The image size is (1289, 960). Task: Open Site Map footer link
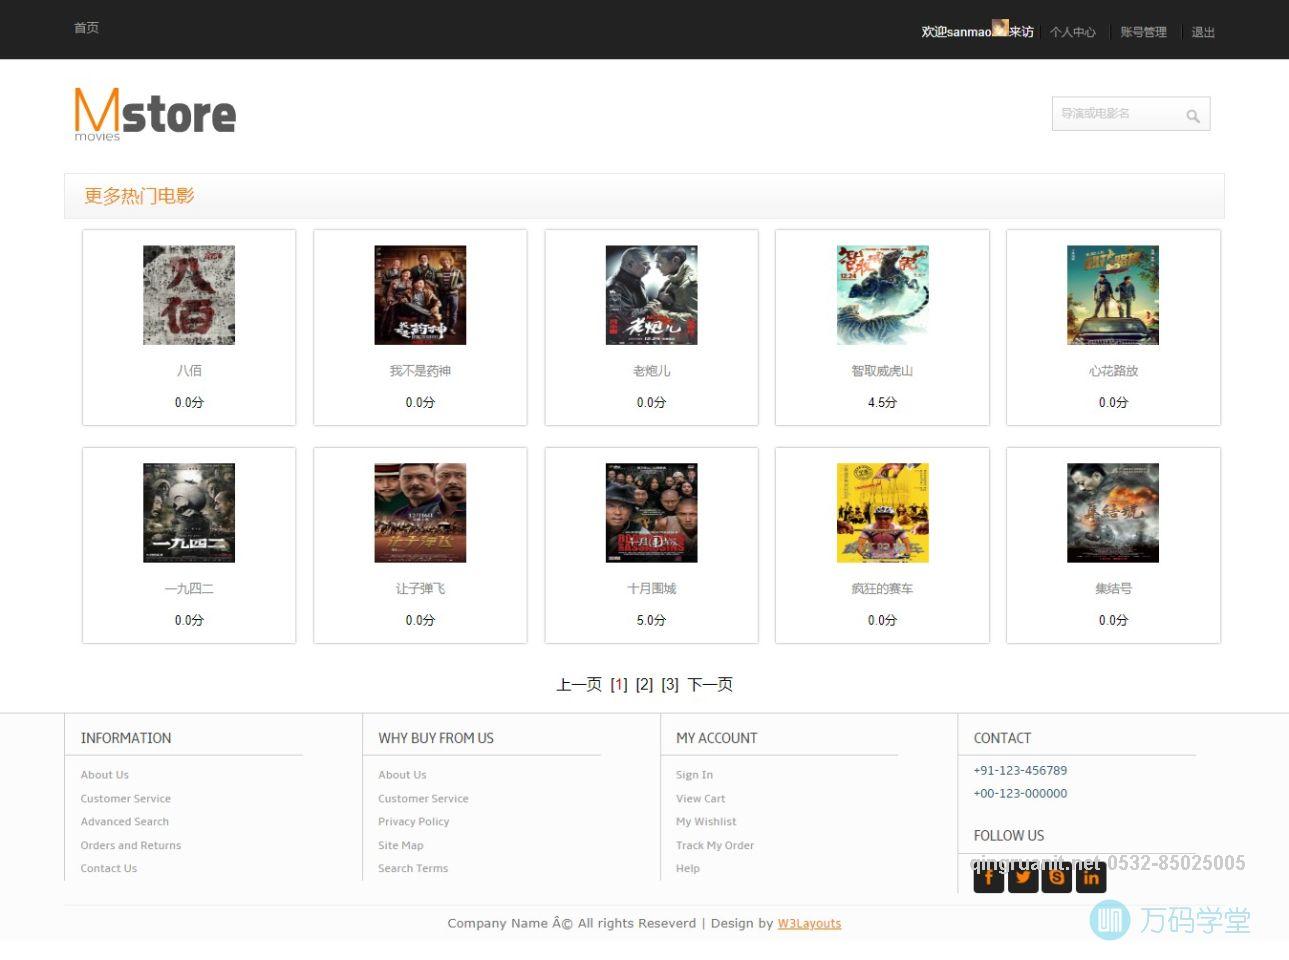click(400, 846)
